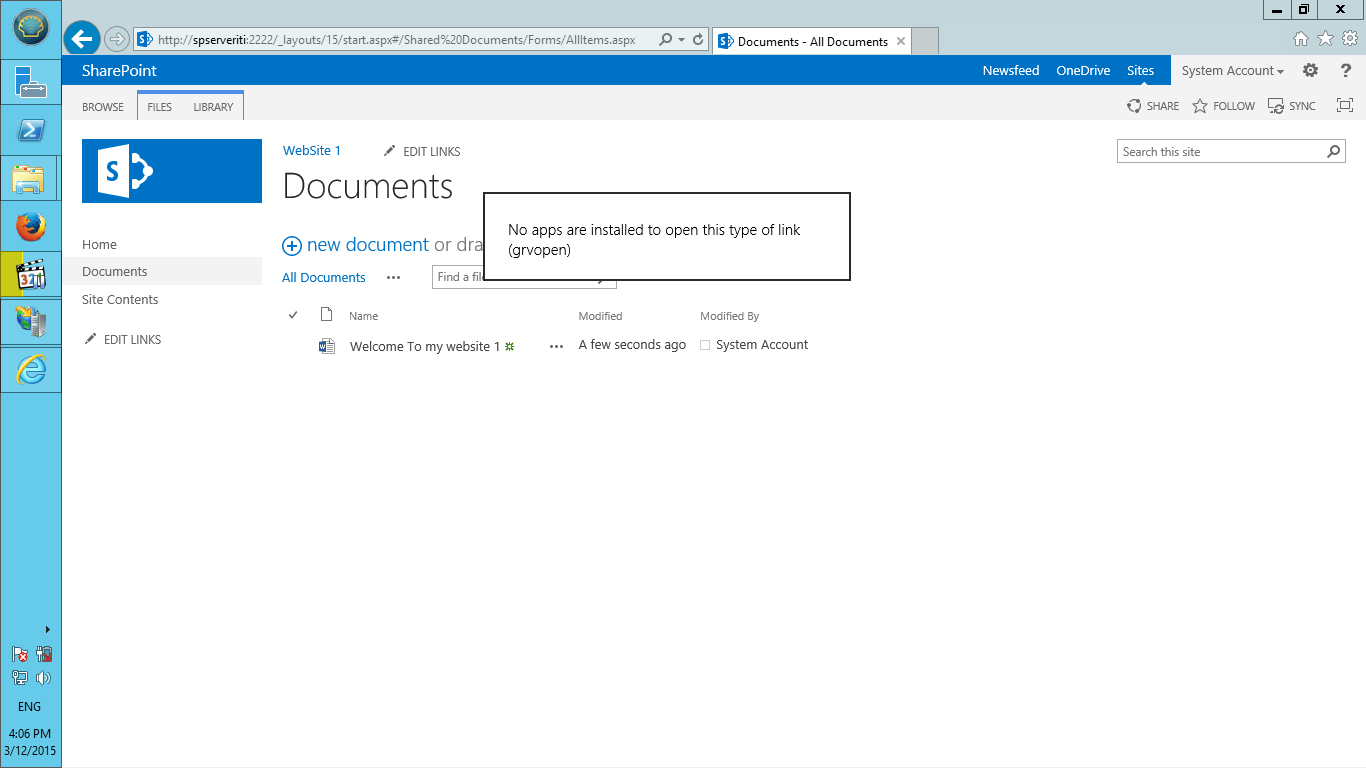Click the presence box beside System Account
The width and height of the screenshot is (1366, 768).
coord(705,345)
